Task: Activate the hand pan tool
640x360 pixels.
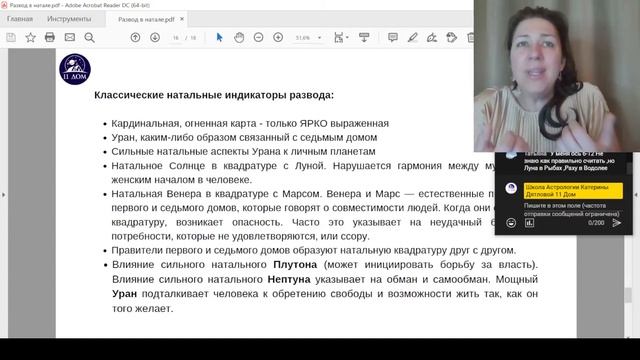Action: coord(239,38)
